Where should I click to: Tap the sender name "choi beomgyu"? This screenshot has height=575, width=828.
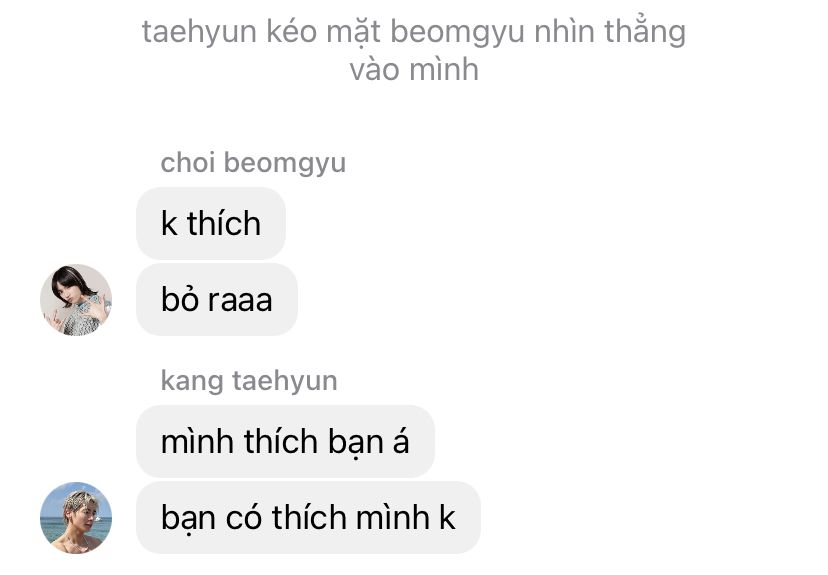click(x=253, y=163)
